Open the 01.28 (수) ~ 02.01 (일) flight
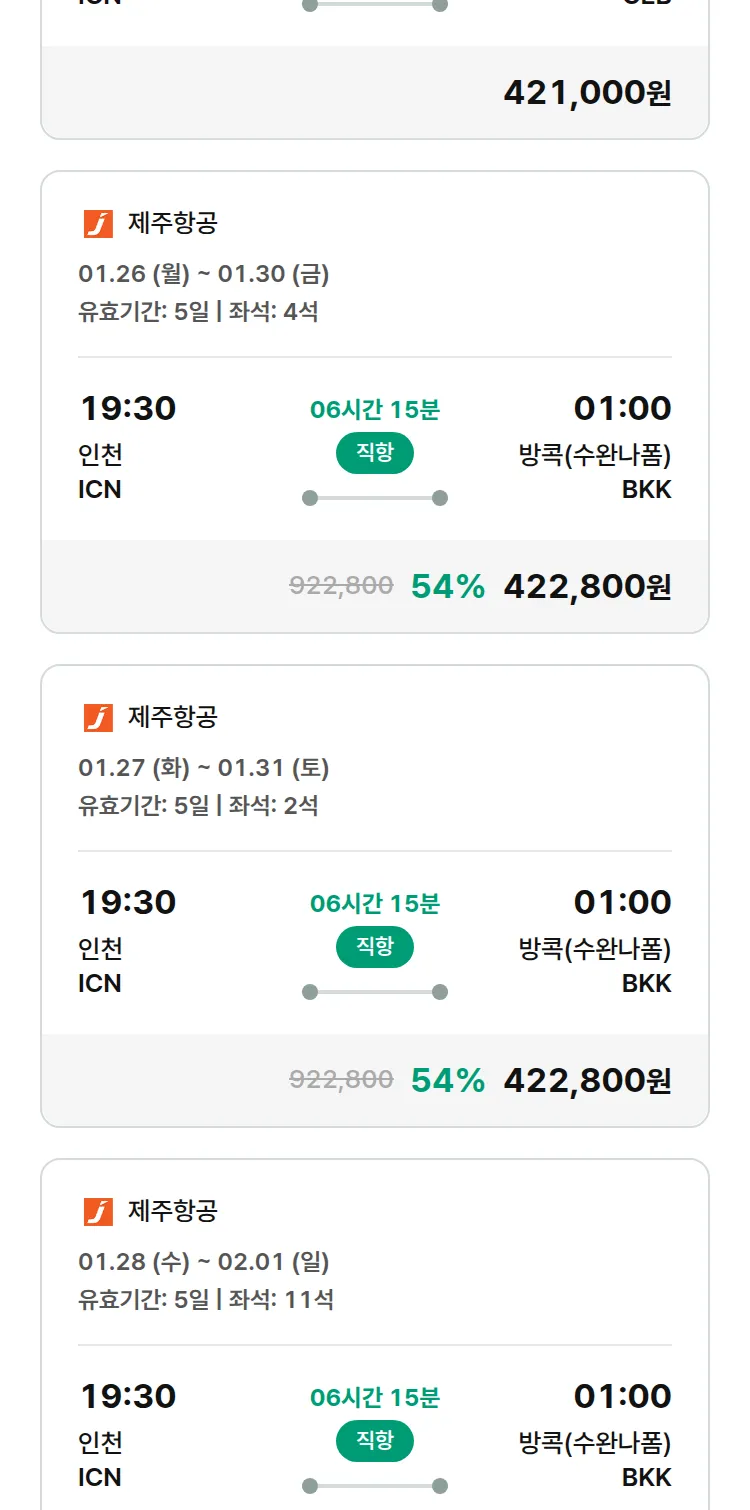 pyautogui.click(x=204, y=1261)
